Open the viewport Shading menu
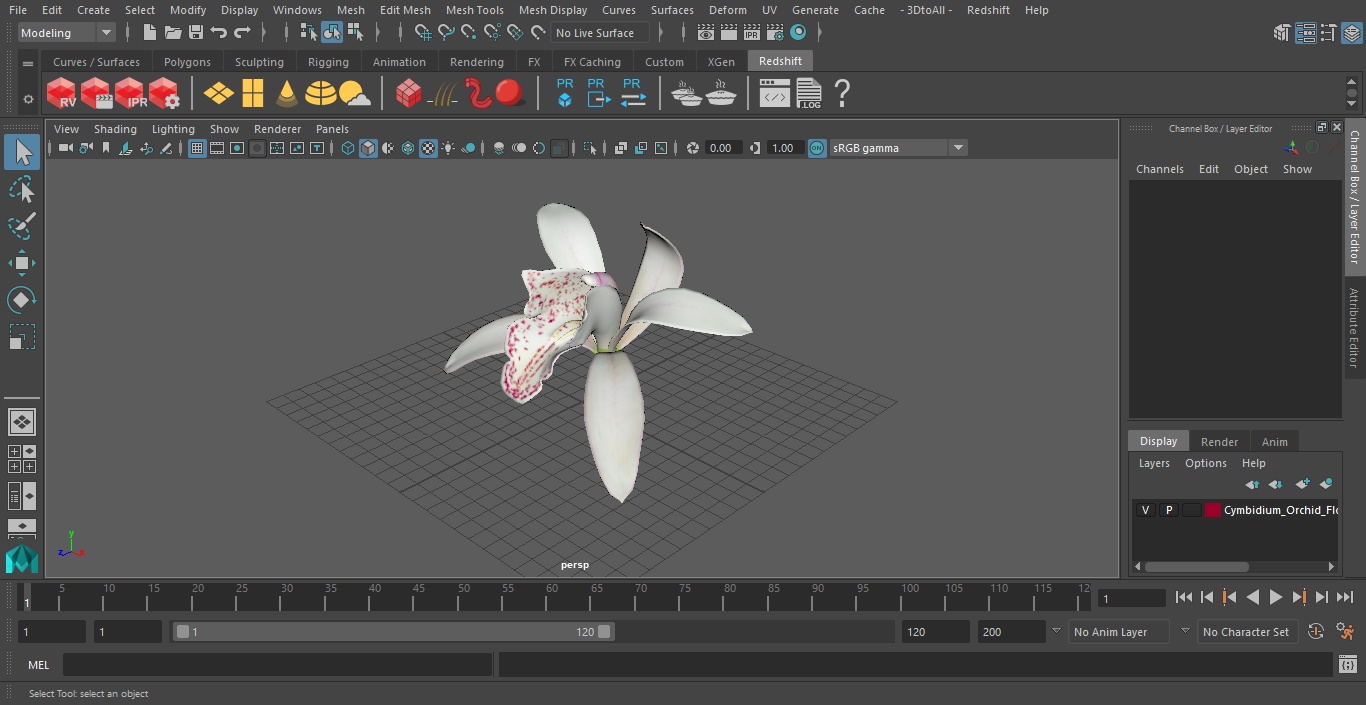This screenshot has height=705, width=1366. [115, 129]
